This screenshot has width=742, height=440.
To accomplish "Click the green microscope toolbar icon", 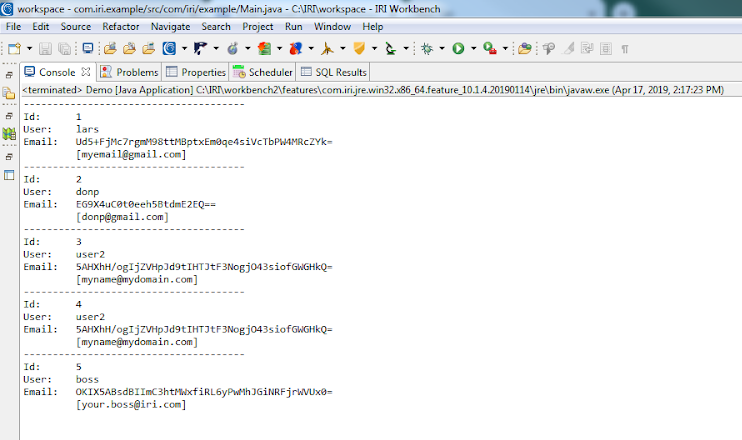I will pyautogui.click(x=390, y=48).
